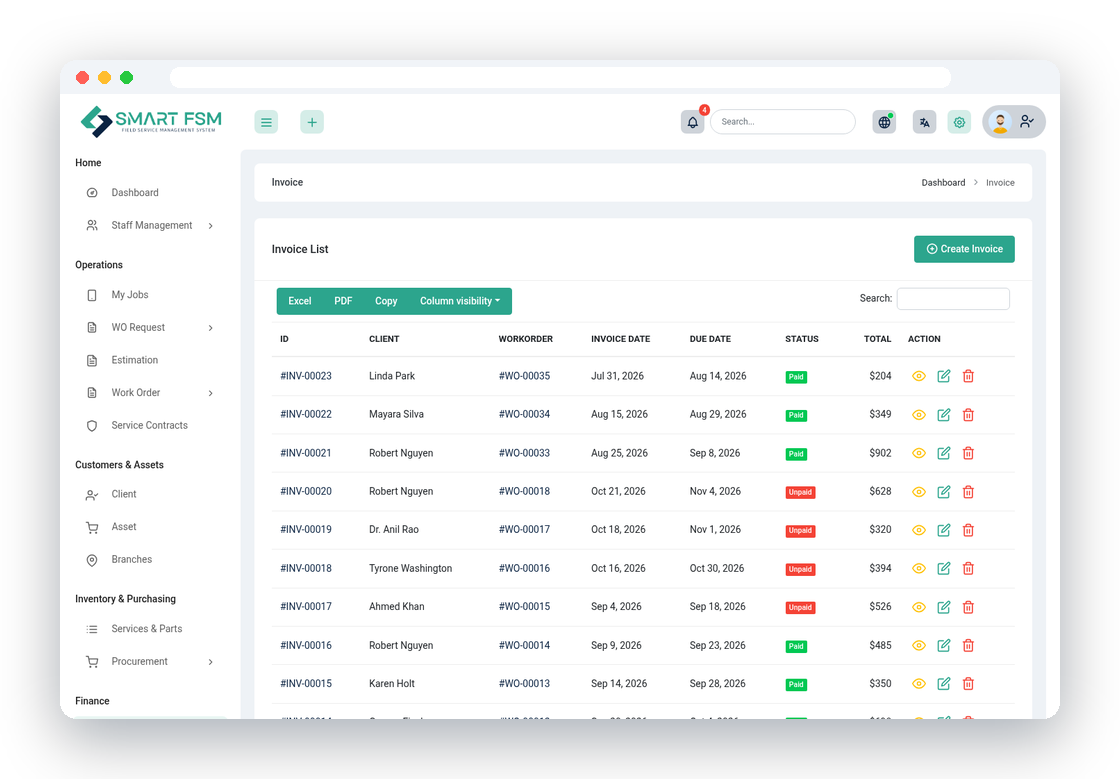Expand the WO Request submenu
This screenshot has height=779, width=1120.
pos(211,328)
